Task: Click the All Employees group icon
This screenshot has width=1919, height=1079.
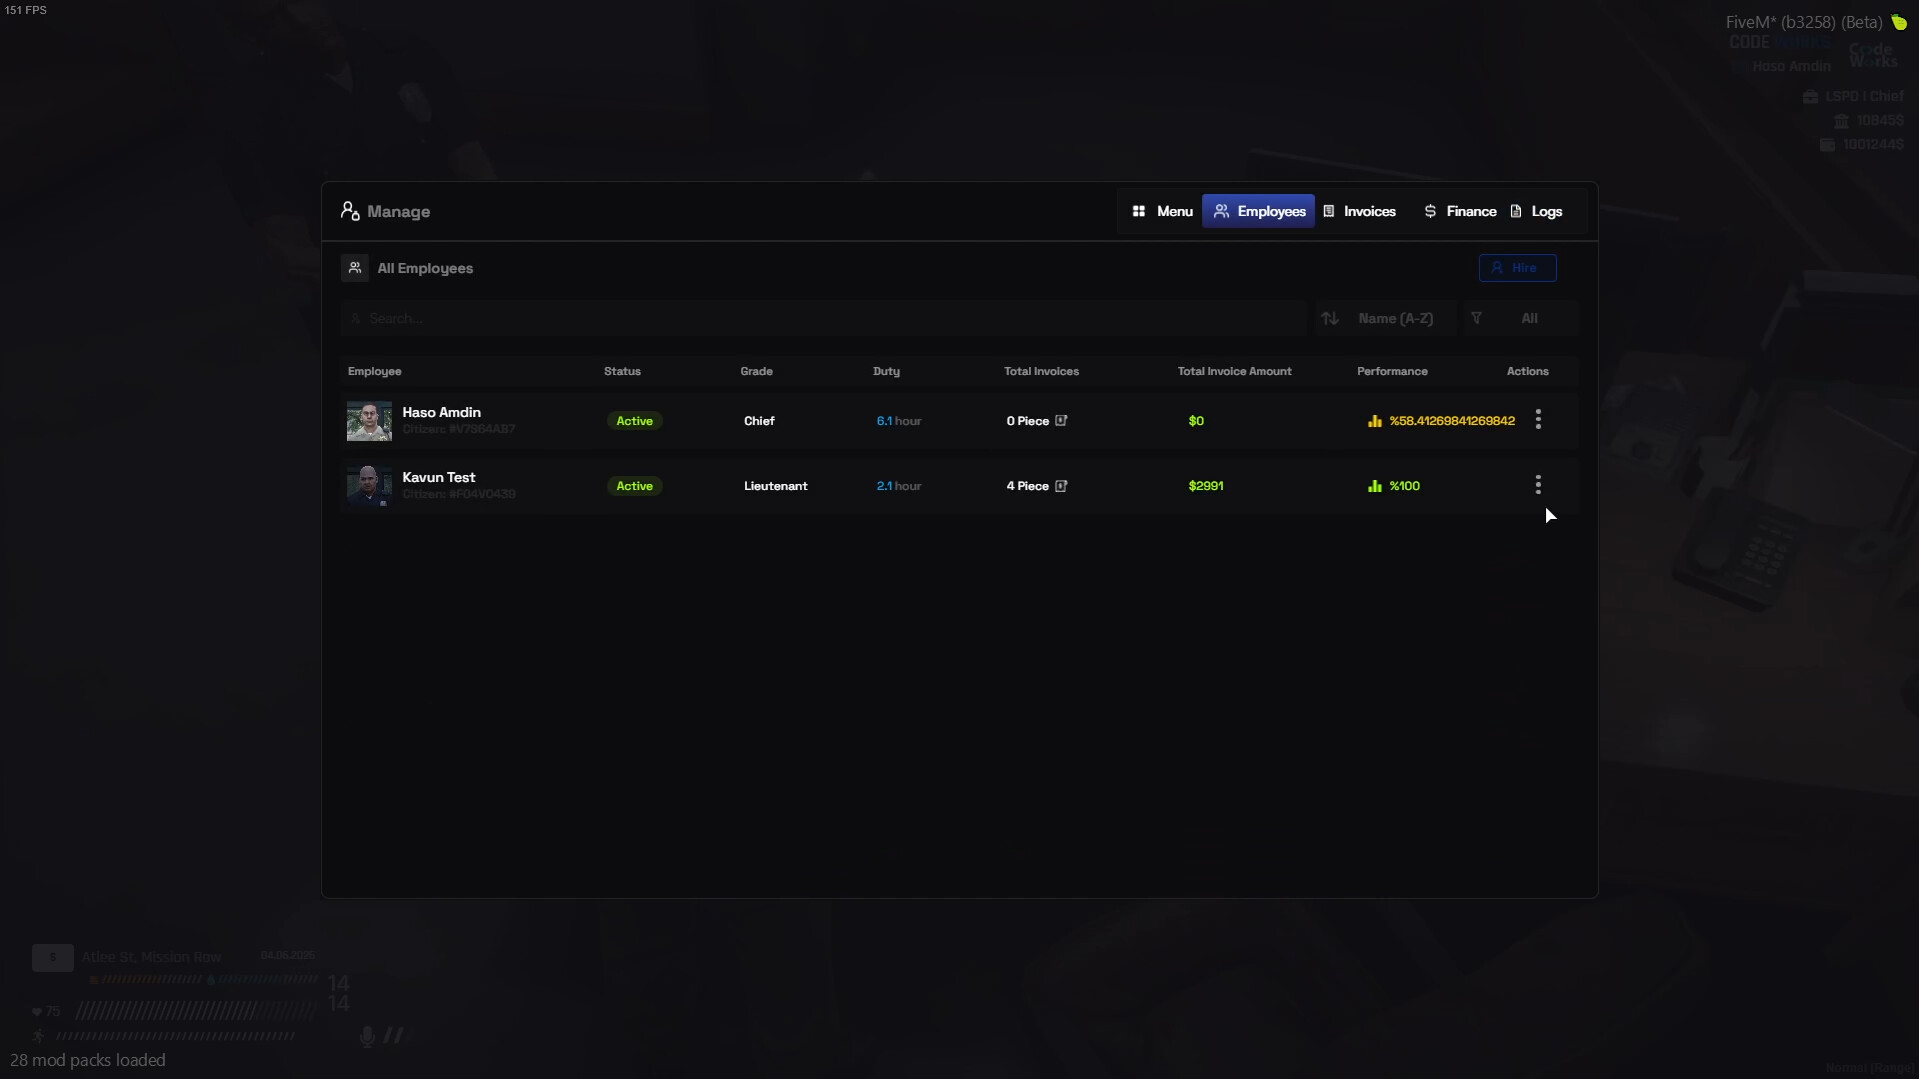Action: click(x=355, y=268)
